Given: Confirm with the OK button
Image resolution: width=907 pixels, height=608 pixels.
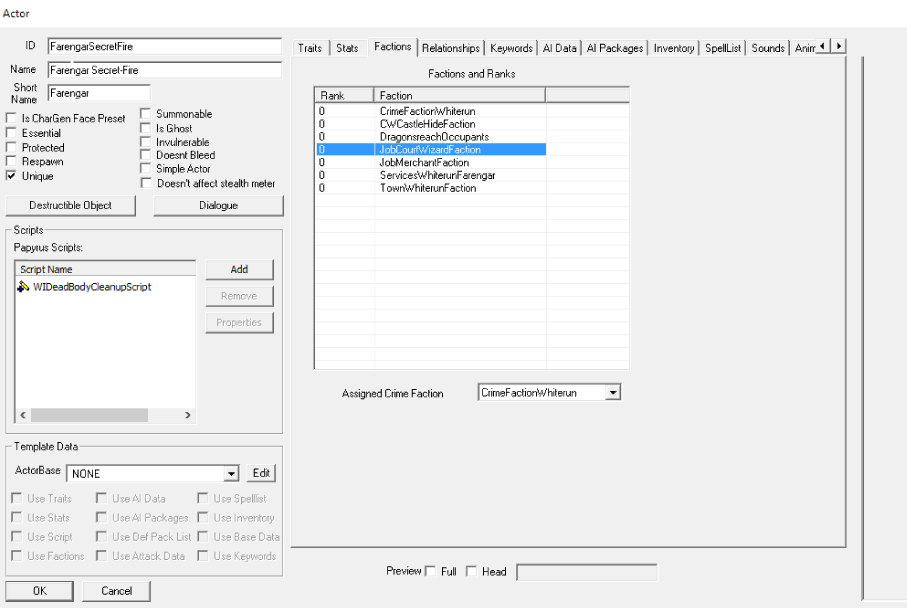Looking at the screenshot, I should [x=39, y=591].
